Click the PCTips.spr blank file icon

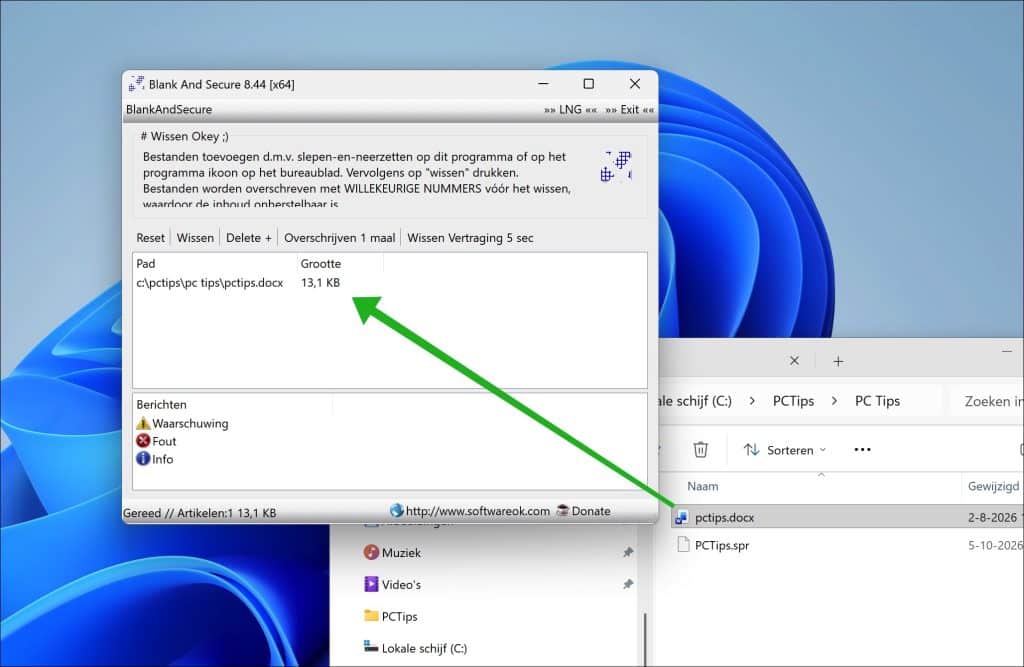click(x=683, y=544)
